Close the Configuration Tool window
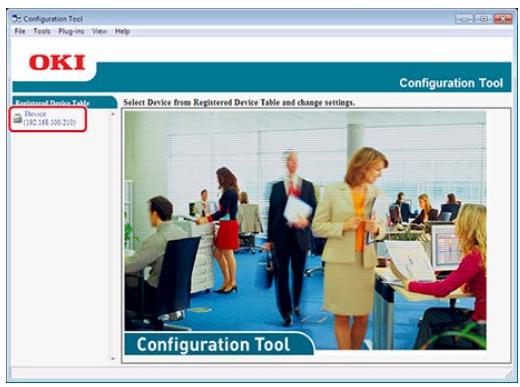The image size is (520, 387). click(x=503, y=19)
